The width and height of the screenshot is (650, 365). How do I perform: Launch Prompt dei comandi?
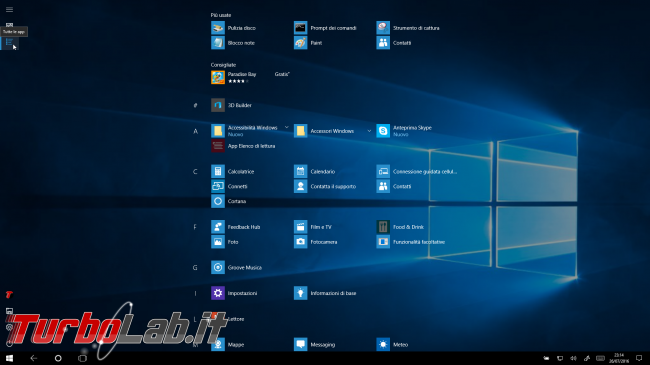click(325, 28)
